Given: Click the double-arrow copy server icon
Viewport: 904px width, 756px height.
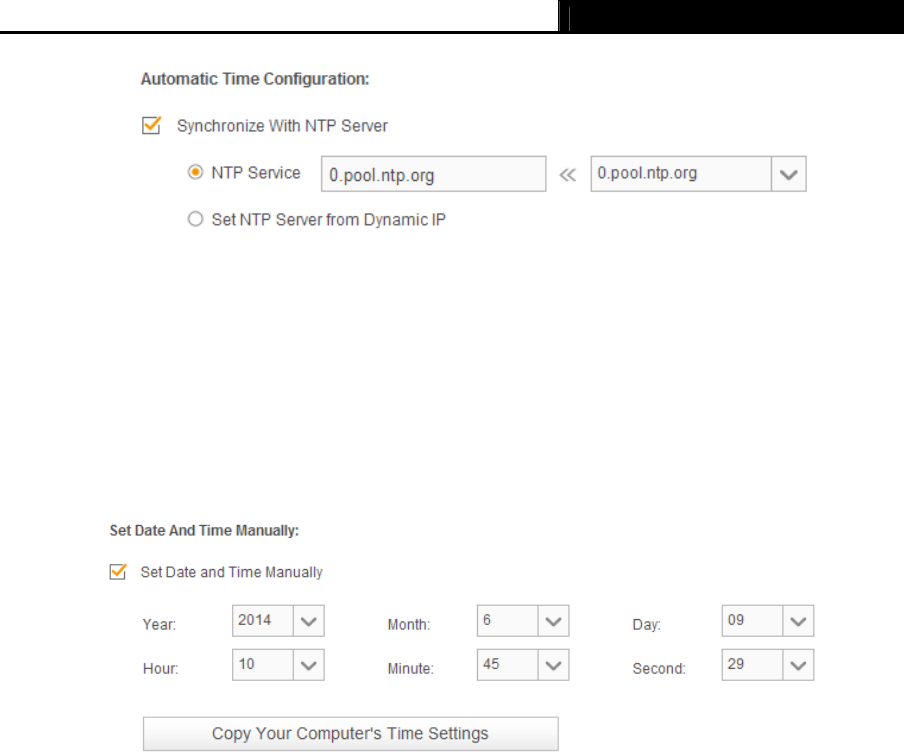Looking at the screenshot, I should (x=568, y=175).
